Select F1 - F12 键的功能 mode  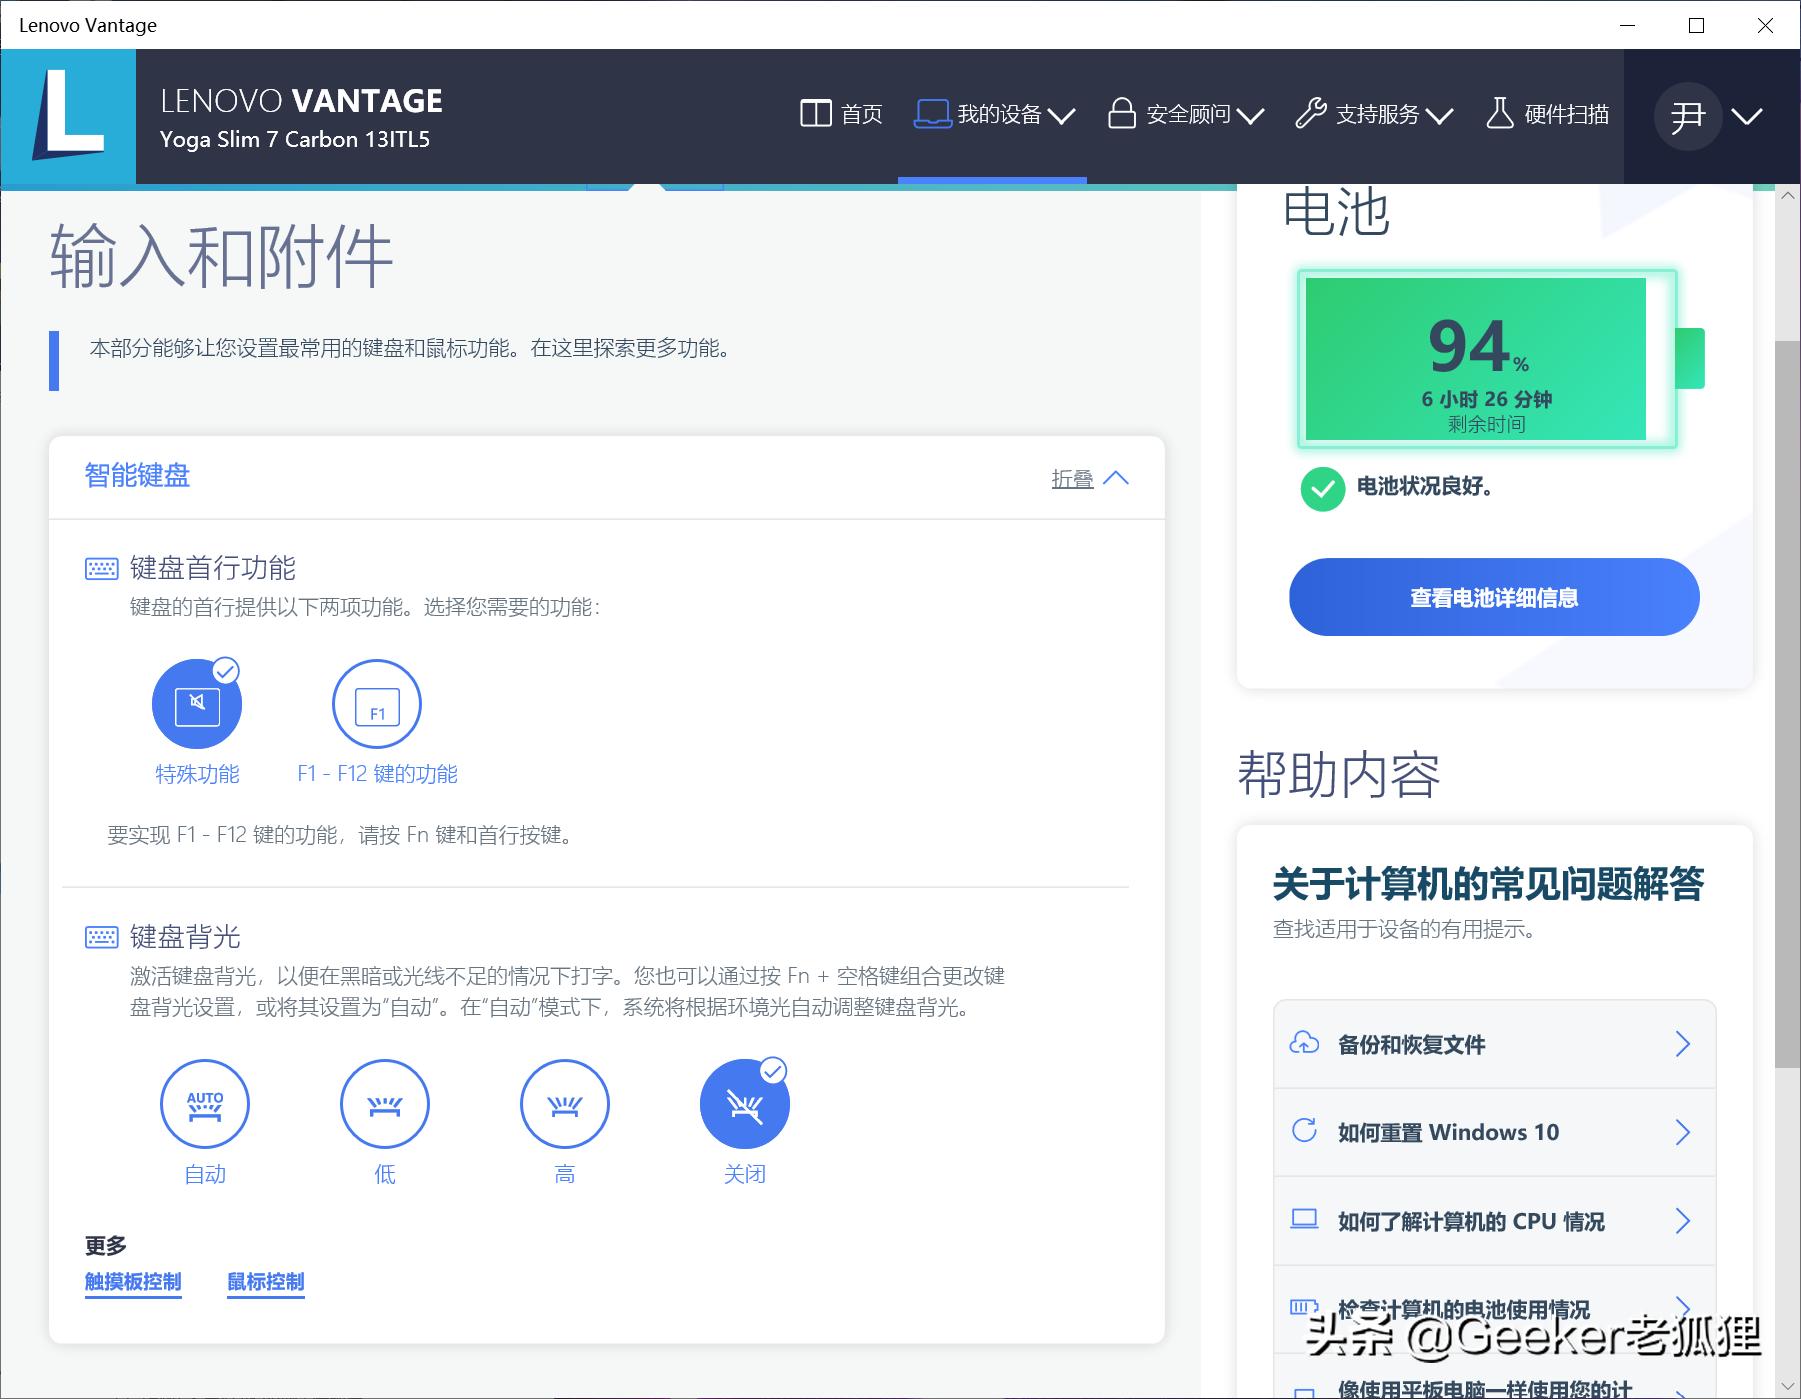377,703
